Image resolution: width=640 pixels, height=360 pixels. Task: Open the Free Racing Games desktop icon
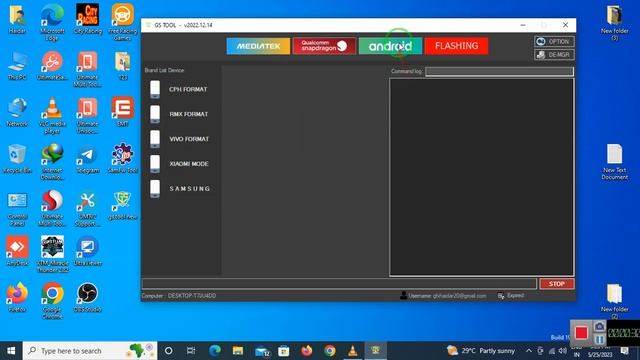(122, 22)
